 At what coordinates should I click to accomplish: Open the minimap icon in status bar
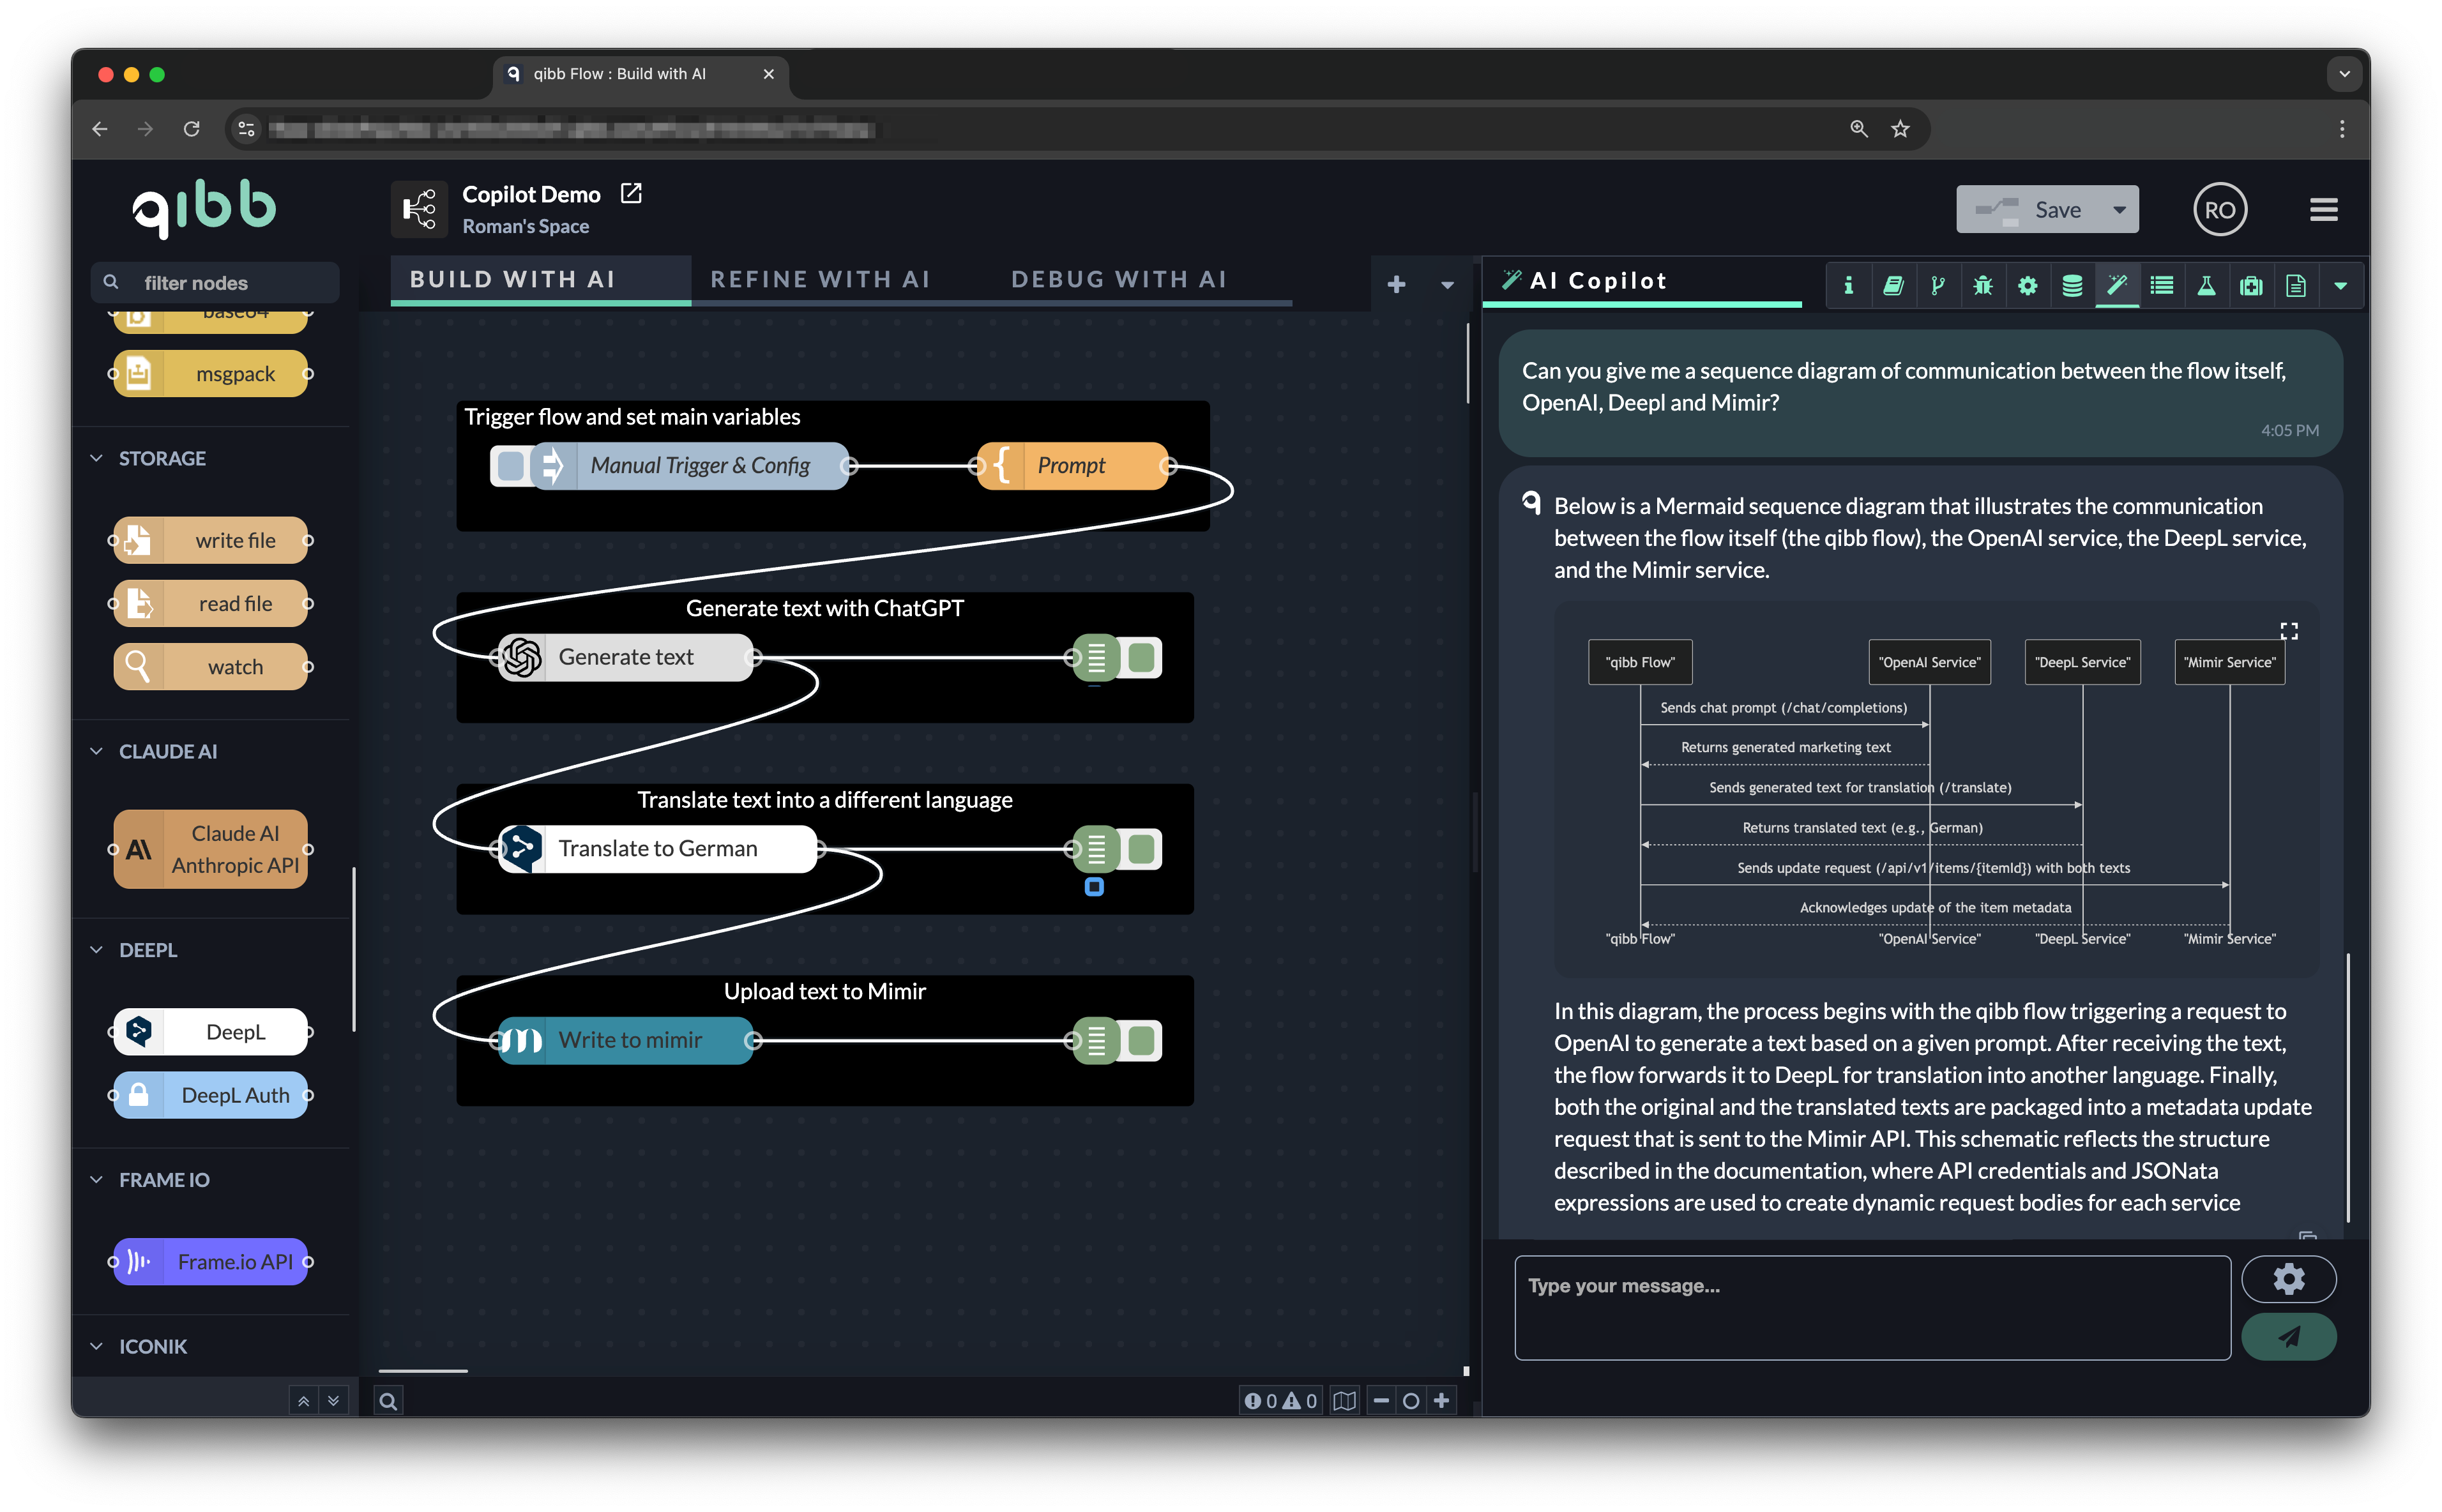coord(1345,1400)
